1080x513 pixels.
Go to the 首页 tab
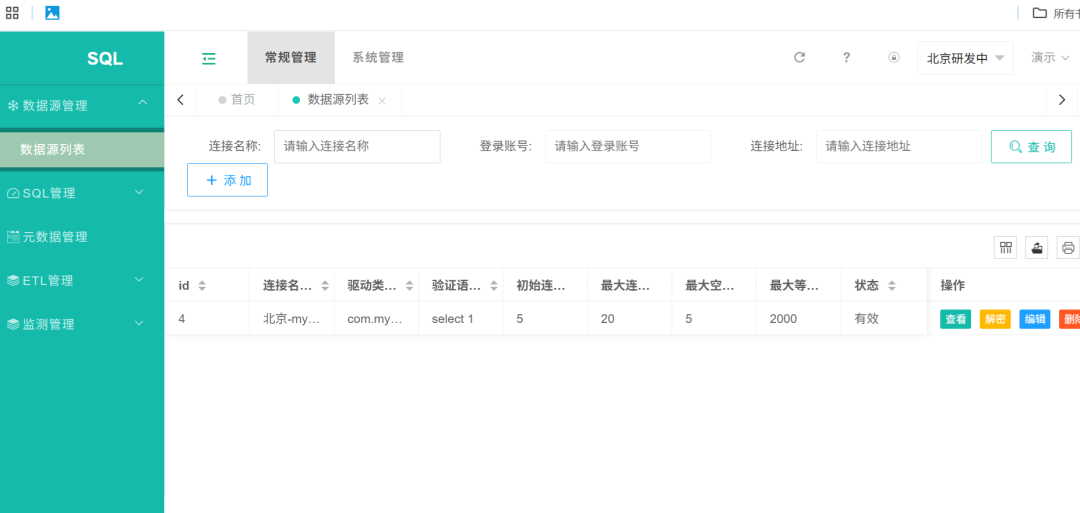coord(237,100)
